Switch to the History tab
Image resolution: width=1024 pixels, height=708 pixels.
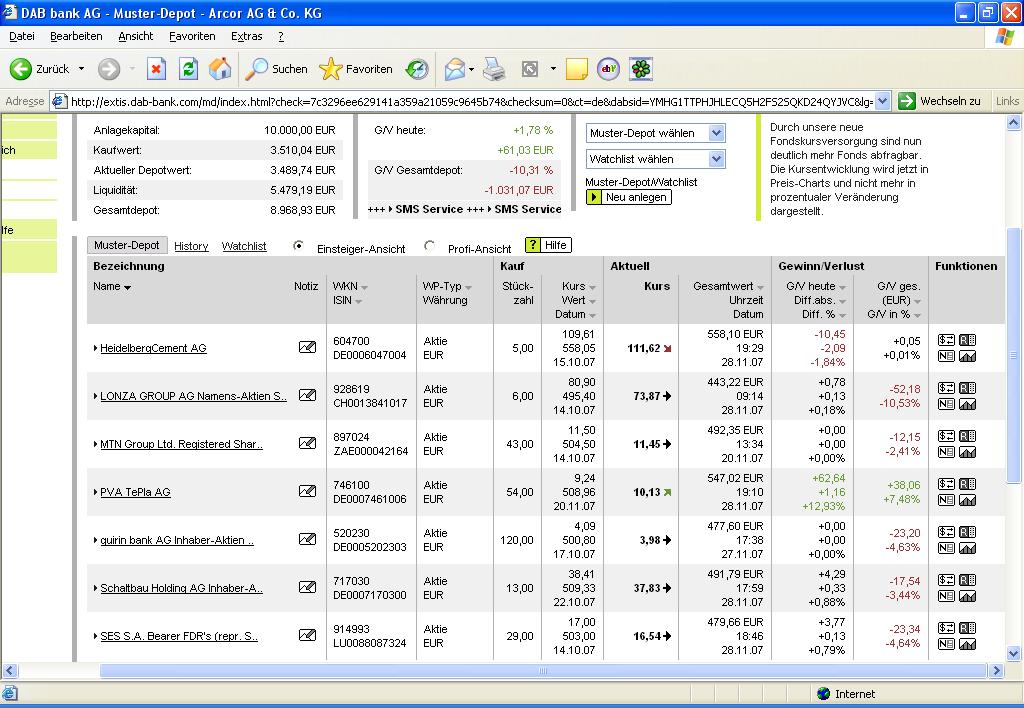point(191,246)
